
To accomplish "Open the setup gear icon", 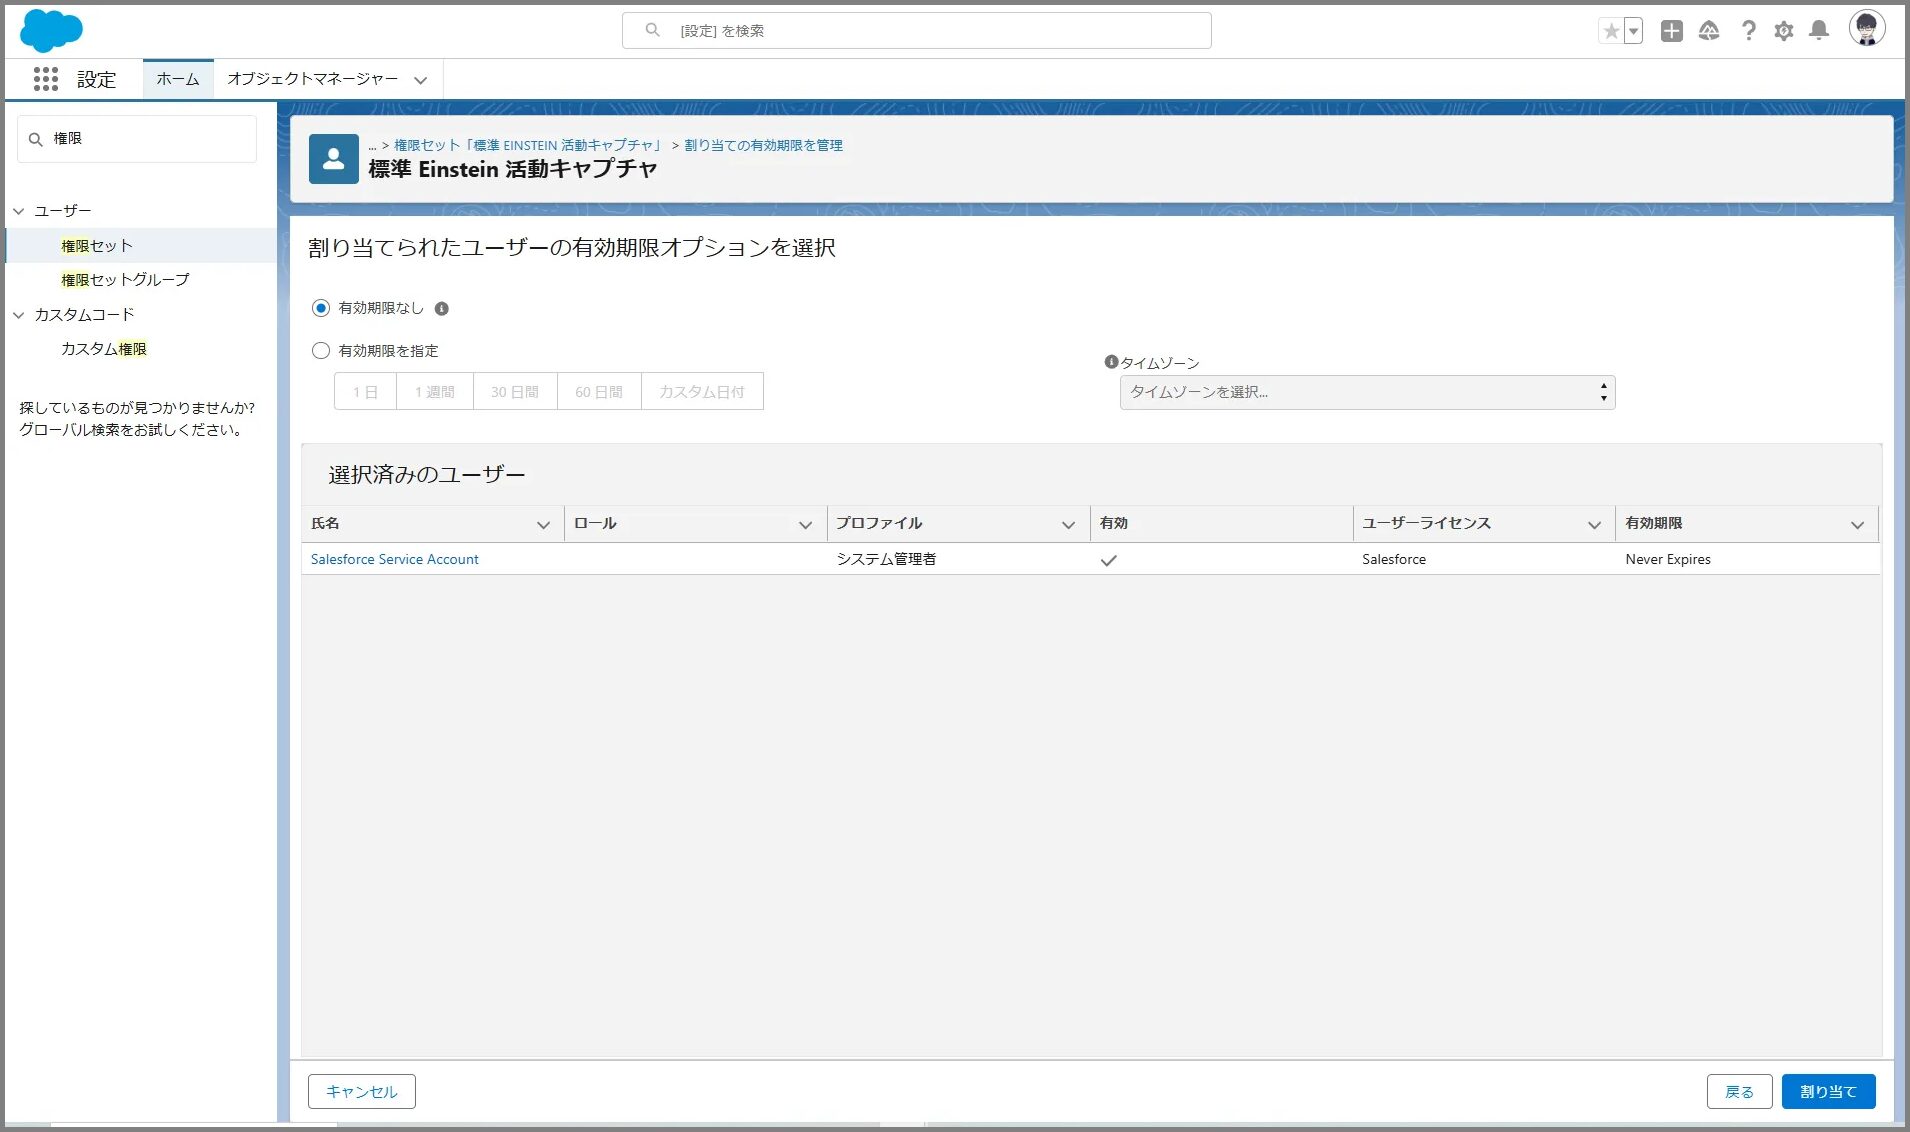I will tap(1784, 31).
